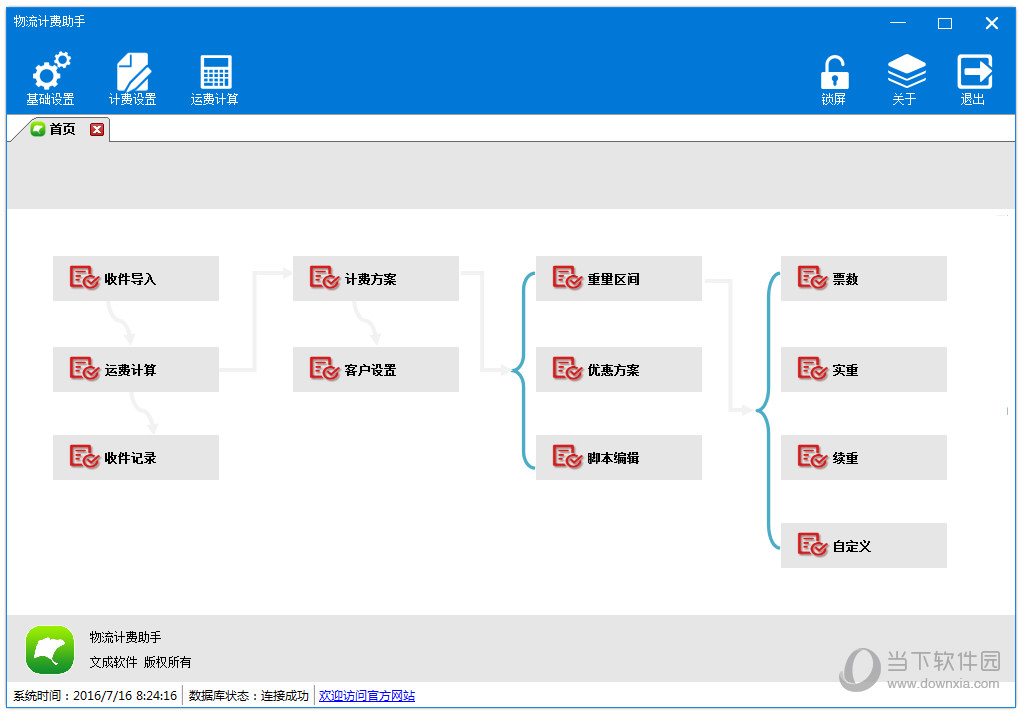Open 基础设置 gear icon in toolbar
The image size is (1024, 713).
[x=51, y=71]
